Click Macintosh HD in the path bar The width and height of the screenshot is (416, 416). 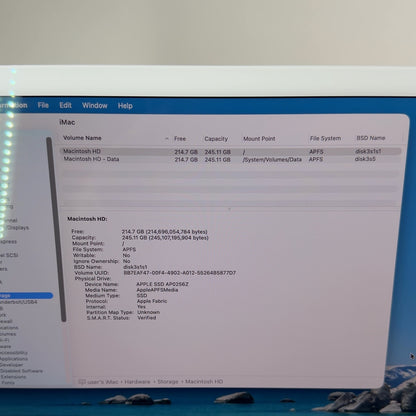point(204,382)
